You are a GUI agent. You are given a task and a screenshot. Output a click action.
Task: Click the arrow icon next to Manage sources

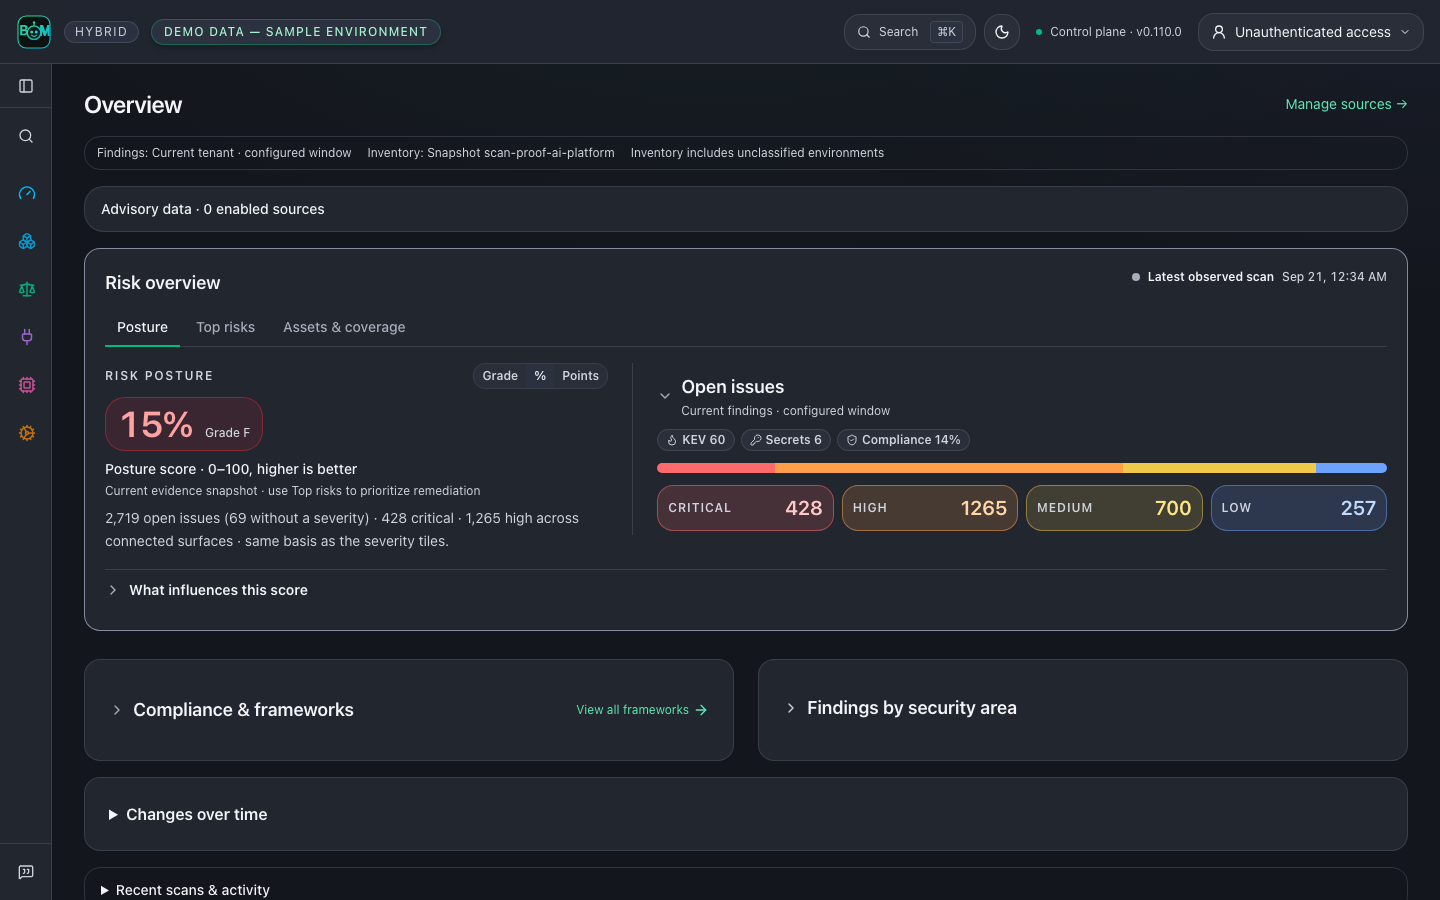1402,104
